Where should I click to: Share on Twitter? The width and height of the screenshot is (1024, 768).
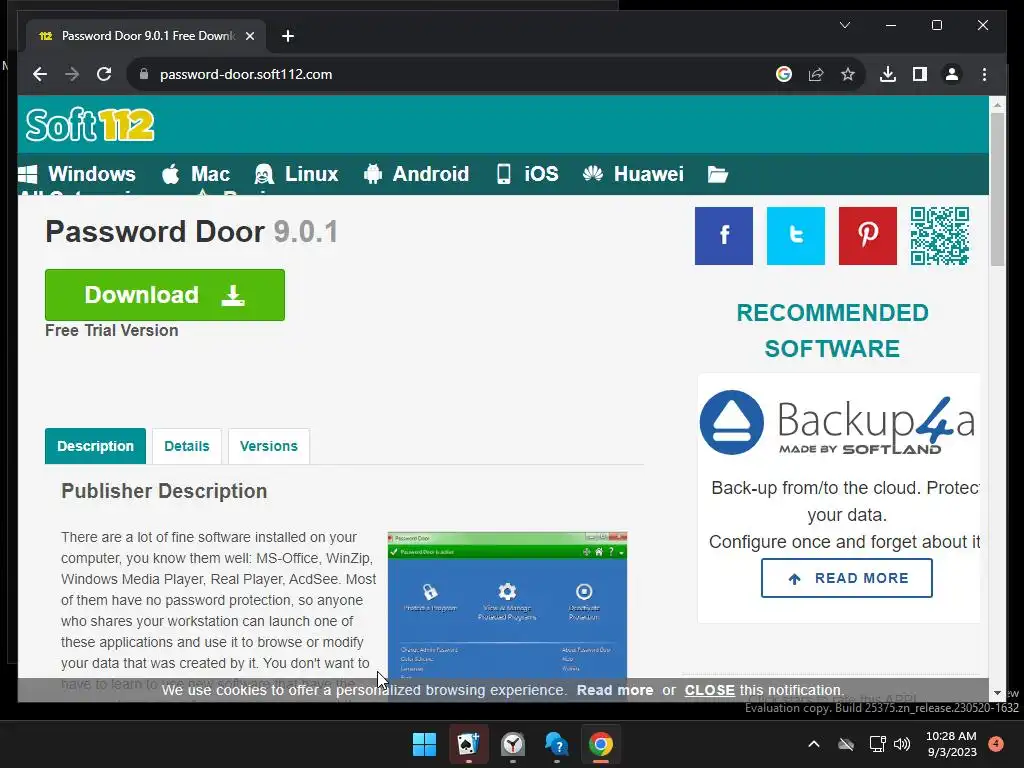[x=795, y=236]
